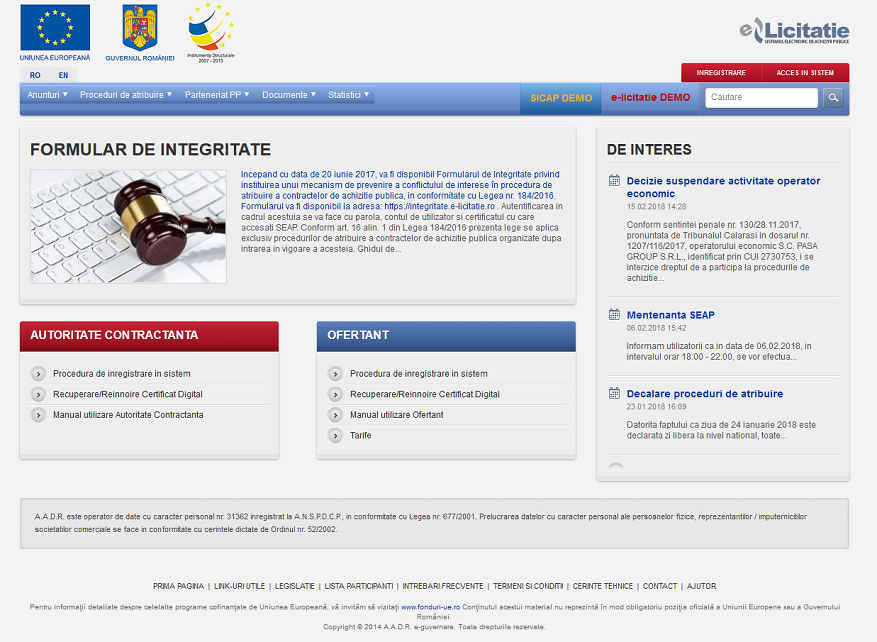Open the Statistici menu
877x642 pixels.
349,95
